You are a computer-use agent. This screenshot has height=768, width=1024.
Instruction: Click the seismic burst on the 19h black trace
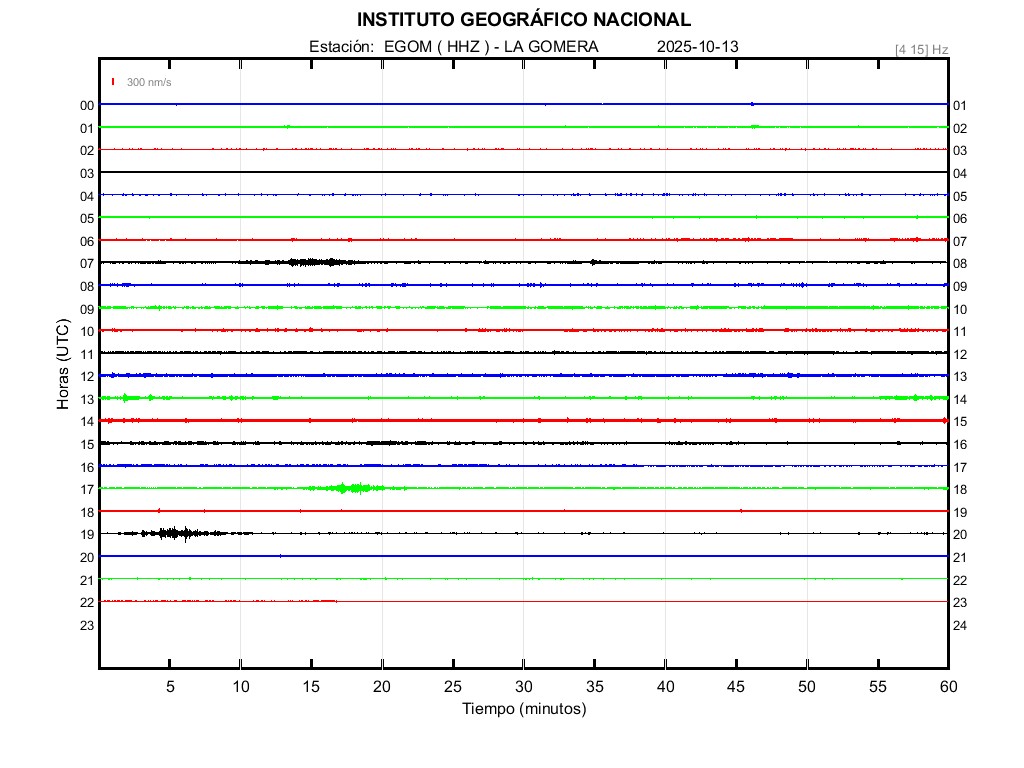click(x=175, y=533)
